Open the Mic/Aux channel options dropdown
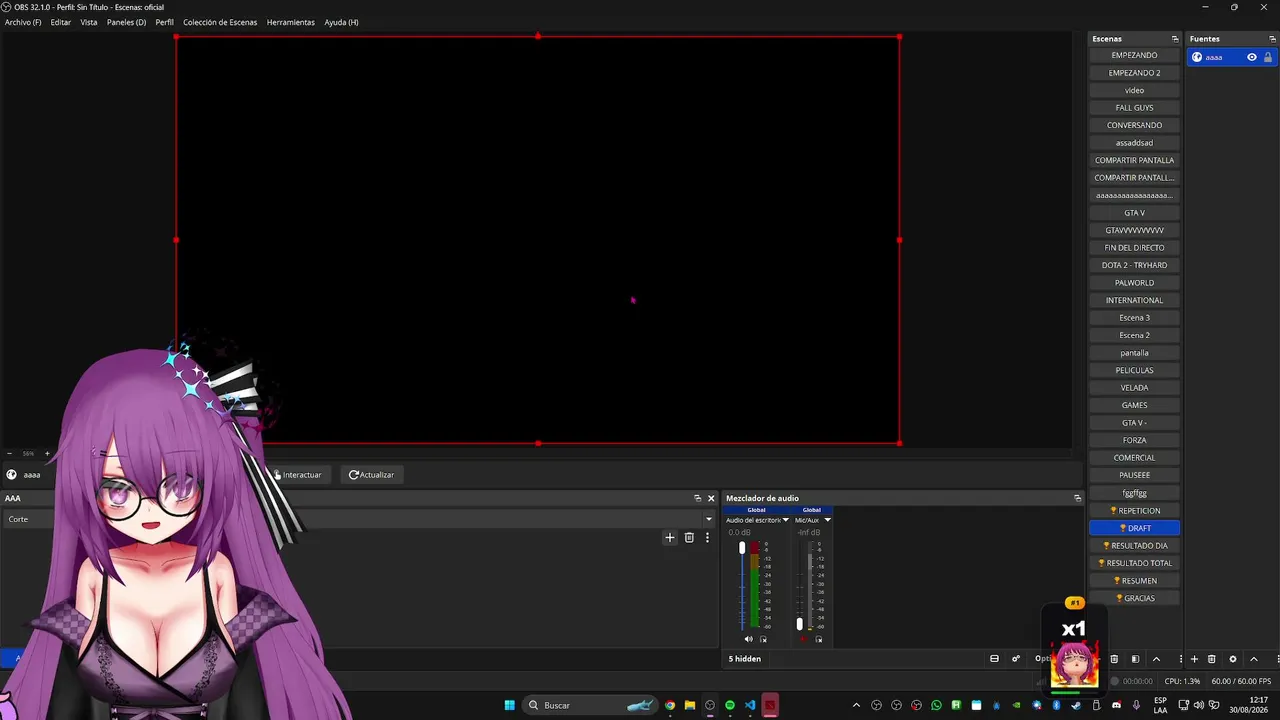1280x720 pixels. (827, 520)
